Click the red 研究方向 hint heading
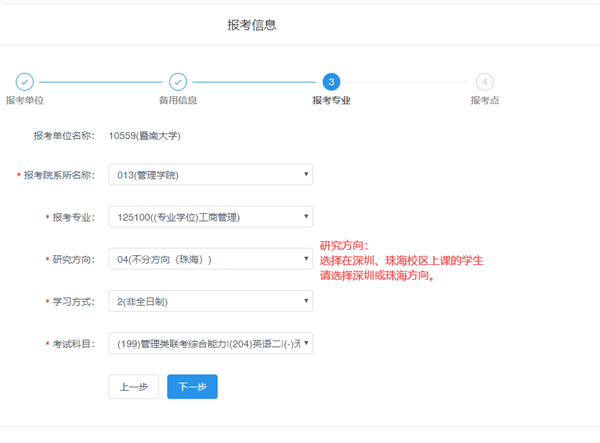 [344, 246]
